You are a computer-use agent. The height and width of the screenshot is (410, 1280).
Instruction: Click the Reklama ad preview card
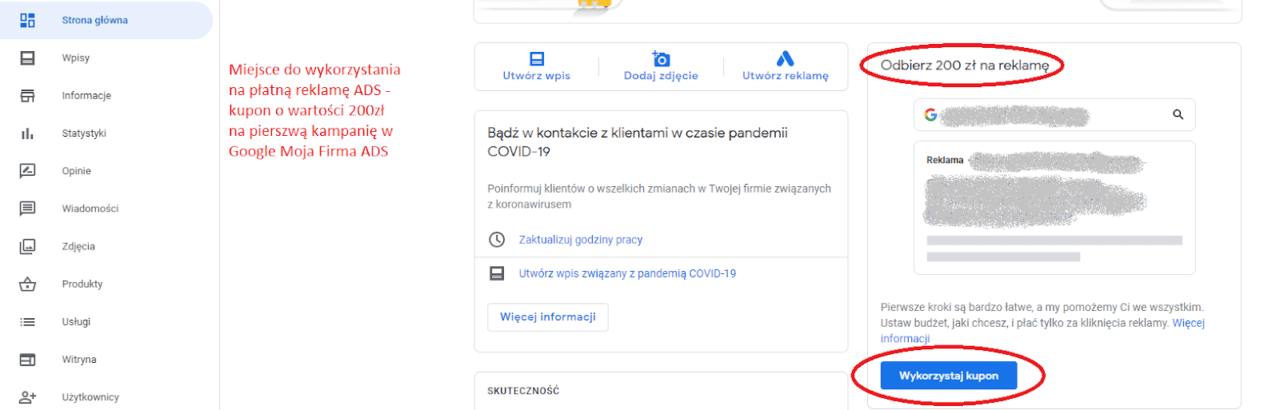1054,207
